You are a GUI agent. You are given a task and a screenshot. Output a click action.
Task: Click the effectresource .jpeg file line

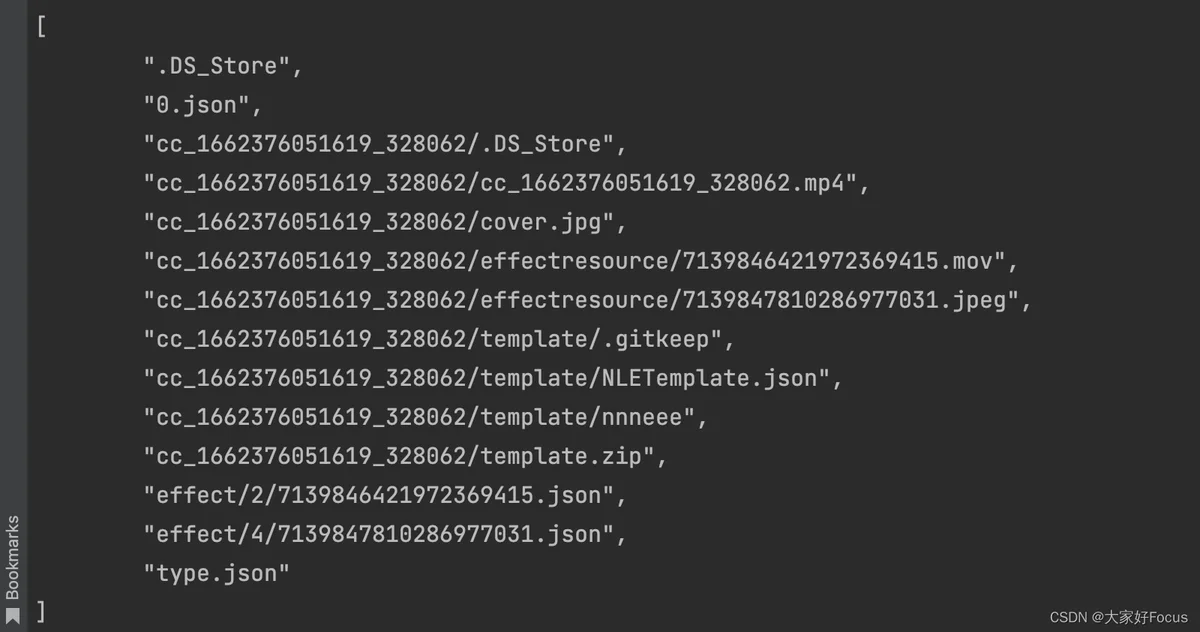[587, 300]
